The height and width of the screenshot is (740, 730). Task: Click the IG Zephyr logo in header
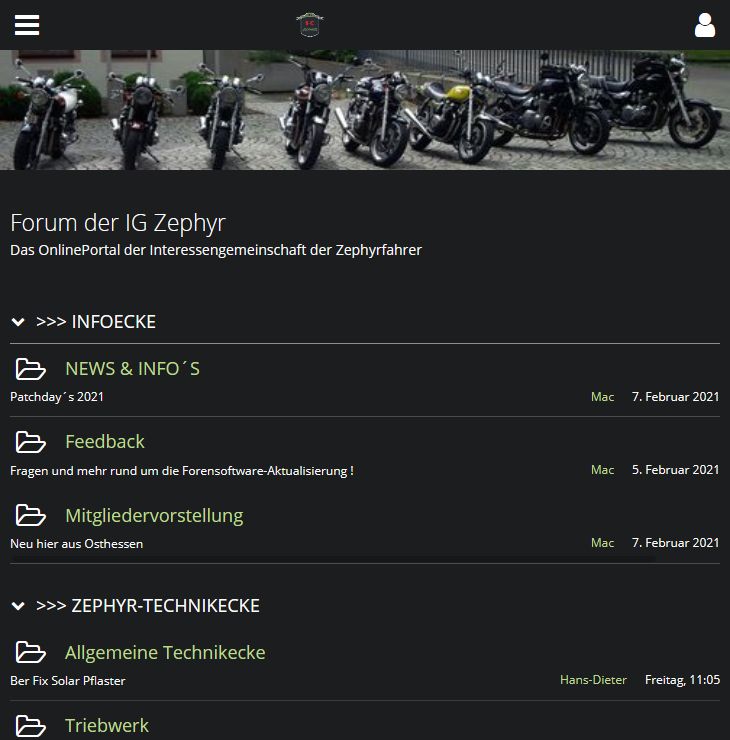point(310,25)
